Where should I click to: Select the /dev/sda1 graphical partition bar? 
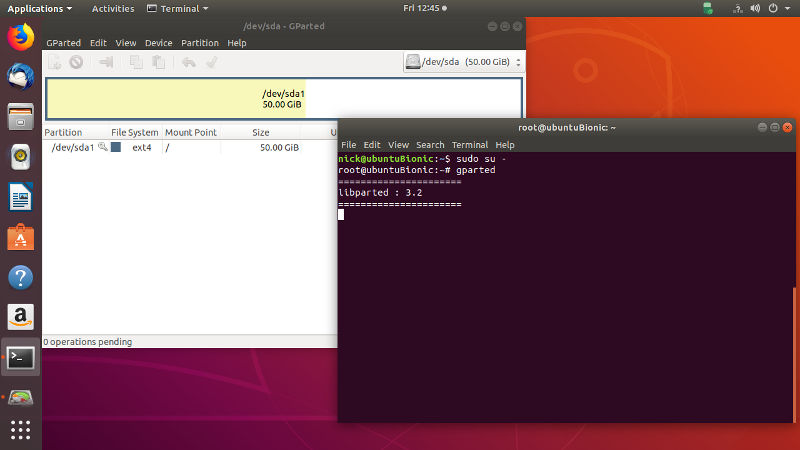point(284,98)
